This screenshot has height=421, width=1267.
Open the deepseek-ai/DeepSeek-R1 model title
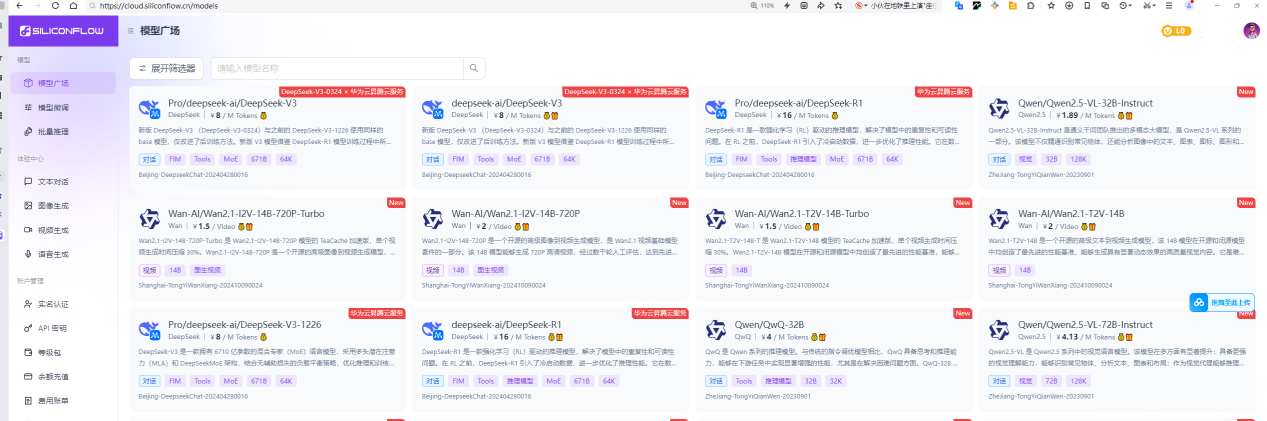(507, 325)
